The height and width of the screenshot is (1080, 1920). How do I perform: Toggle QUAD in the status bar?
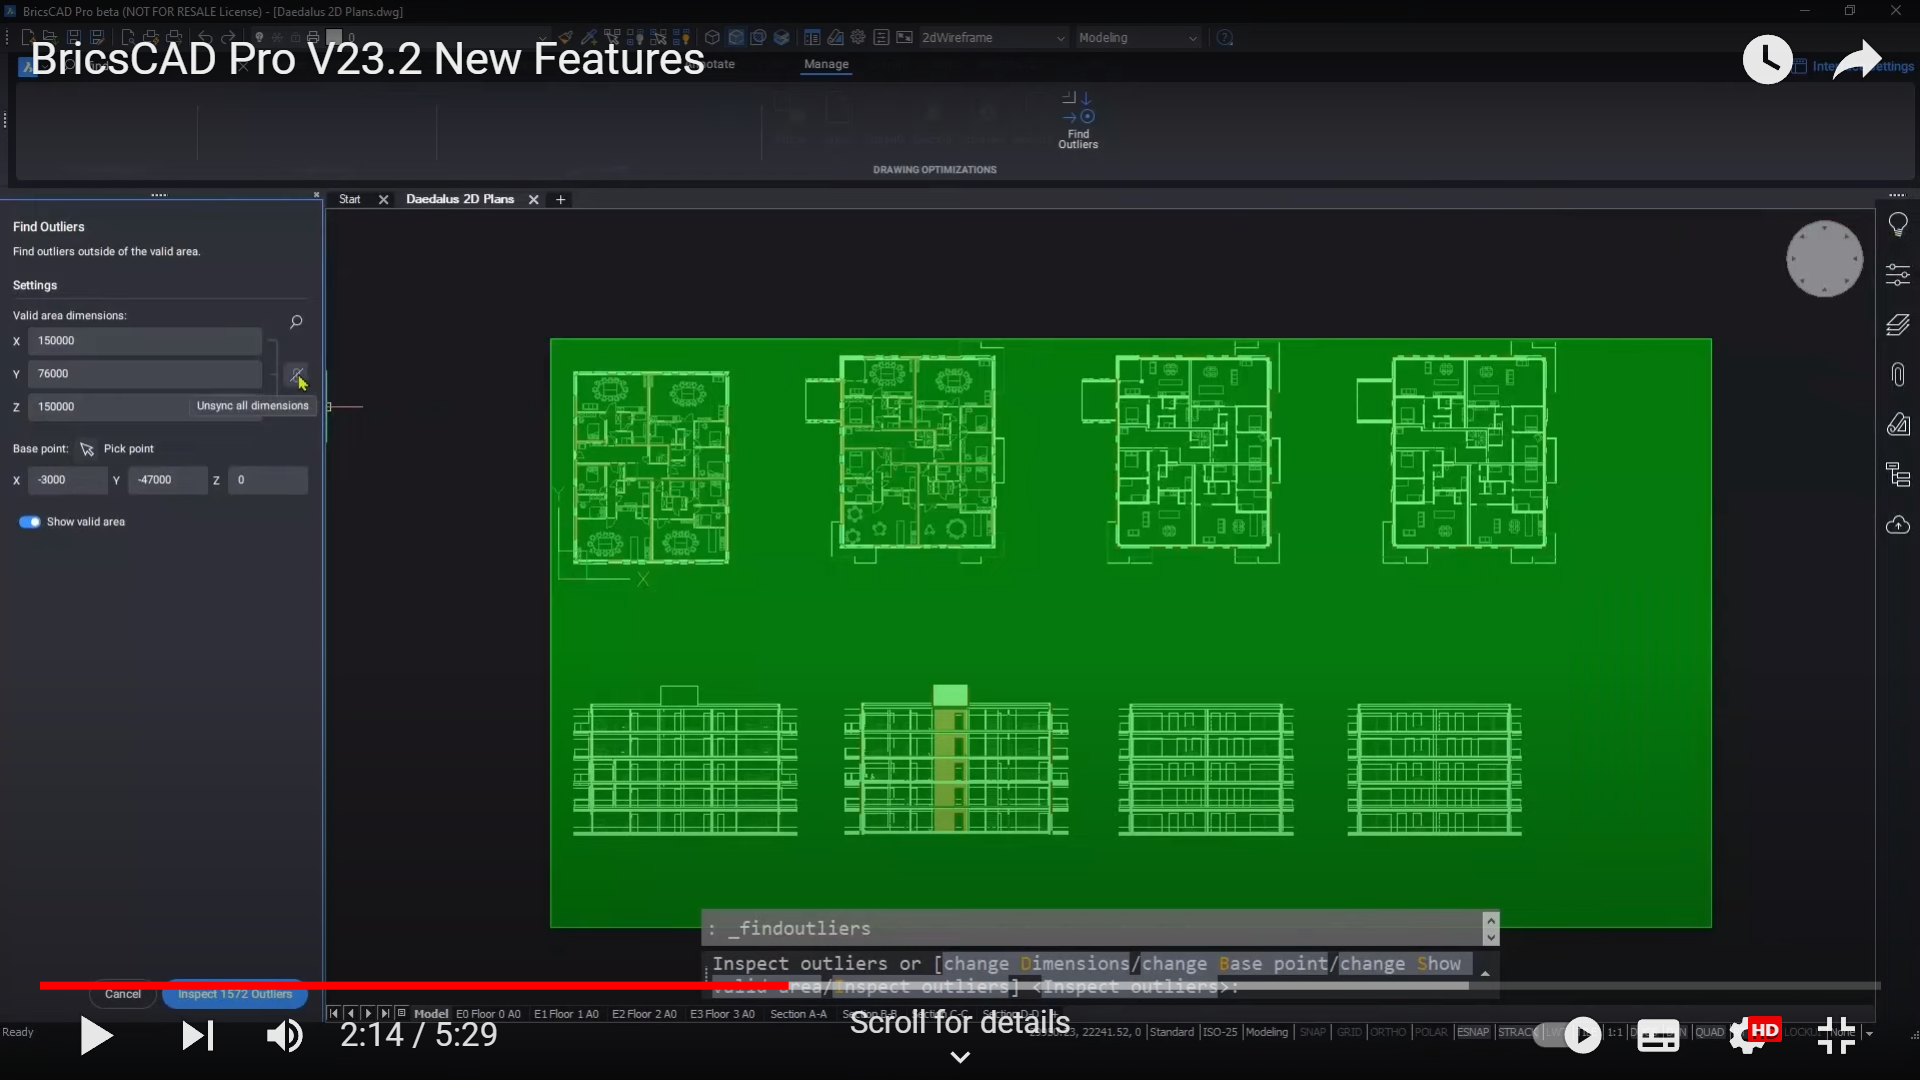(x=1709, y=1032)
